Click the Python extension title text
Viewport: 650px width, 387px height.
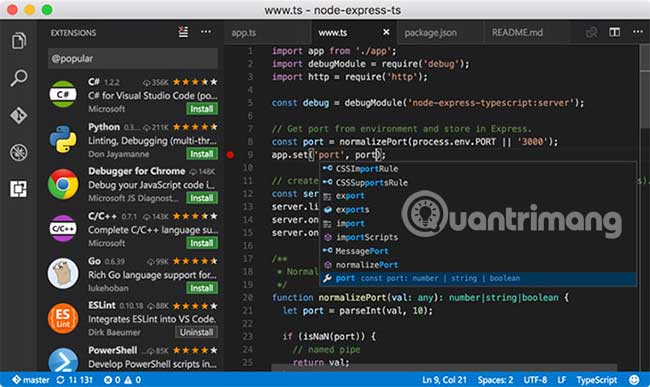click(104, 127)
